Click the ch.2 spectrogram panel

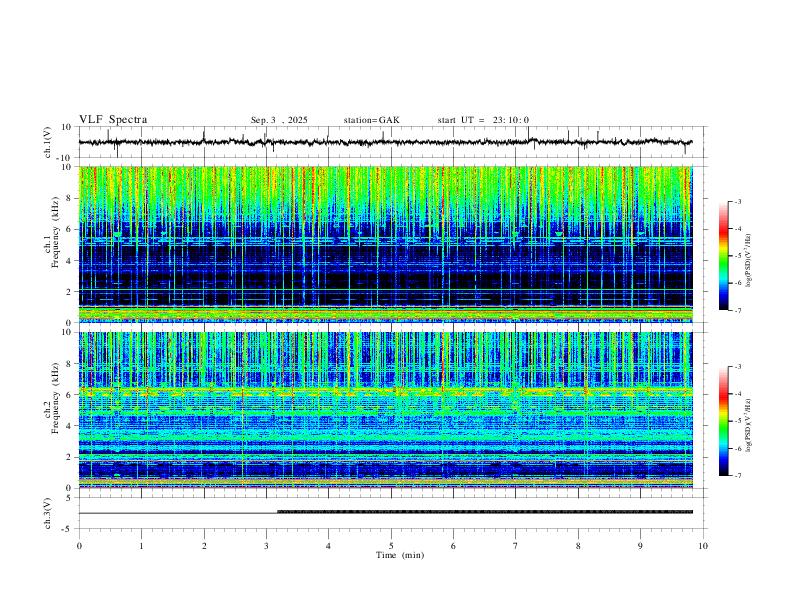pyautogui.click(x=385, y=410)
